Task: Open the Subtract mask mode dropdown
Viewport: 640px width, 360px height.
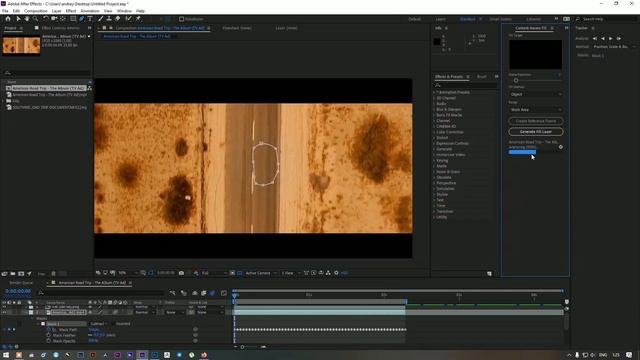Action: click(x=98, y=324)
